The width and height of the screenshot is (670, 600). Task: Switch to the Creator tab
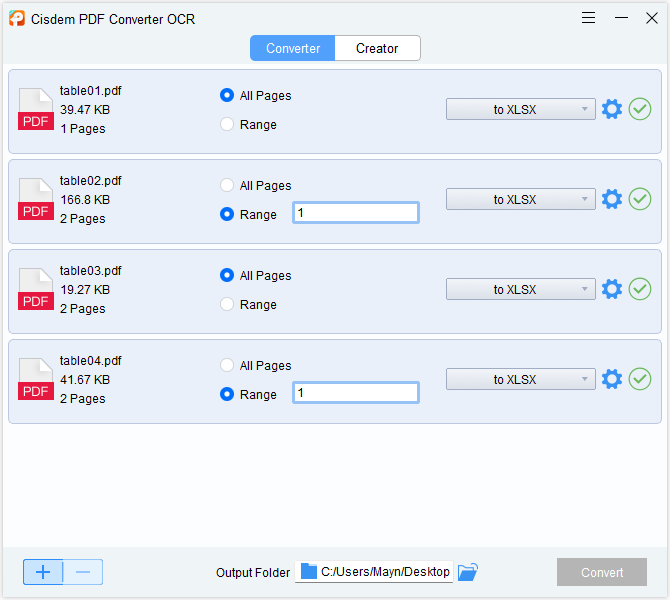point(377,48)
